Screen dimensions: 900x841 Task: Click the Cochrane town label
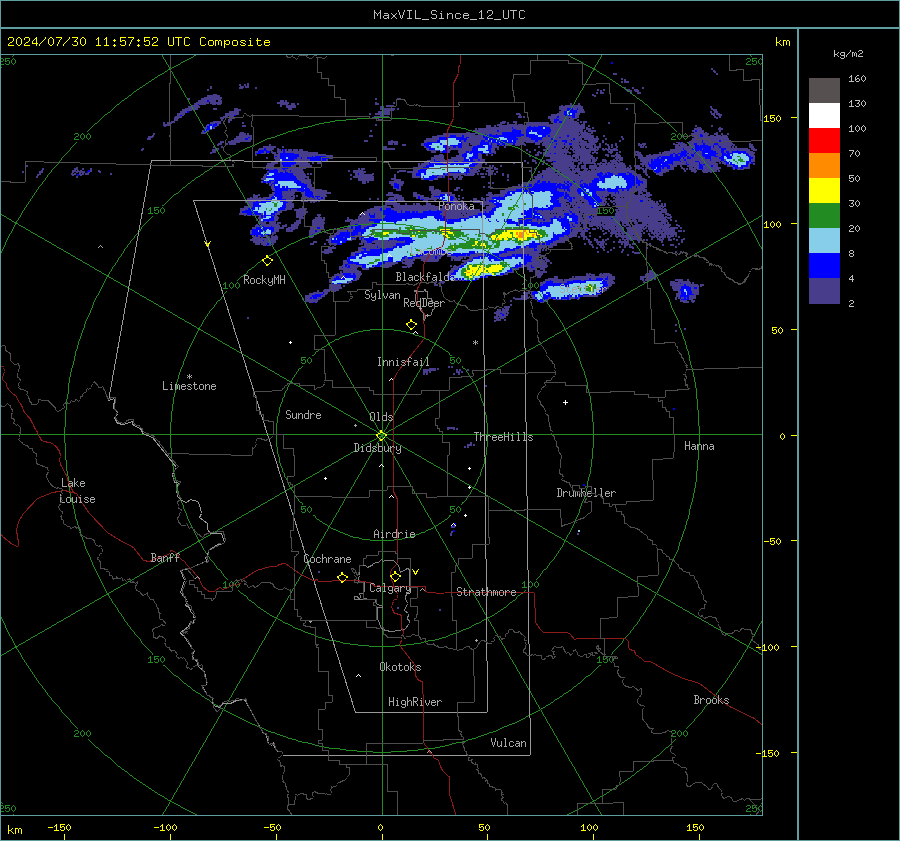click(327, 559)
